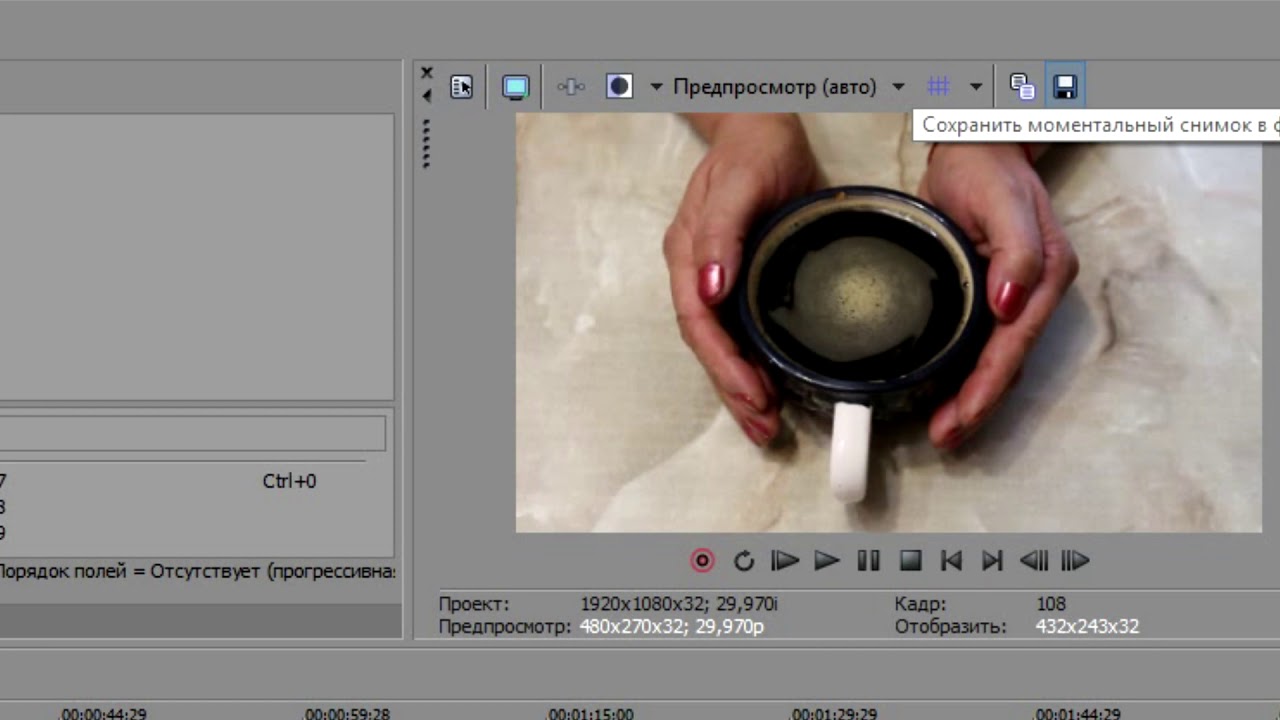This screenshot has height=720, width=1280.
Task: Click the preview value 480x270x32; 29,970p
Action: tap(672, 627)
